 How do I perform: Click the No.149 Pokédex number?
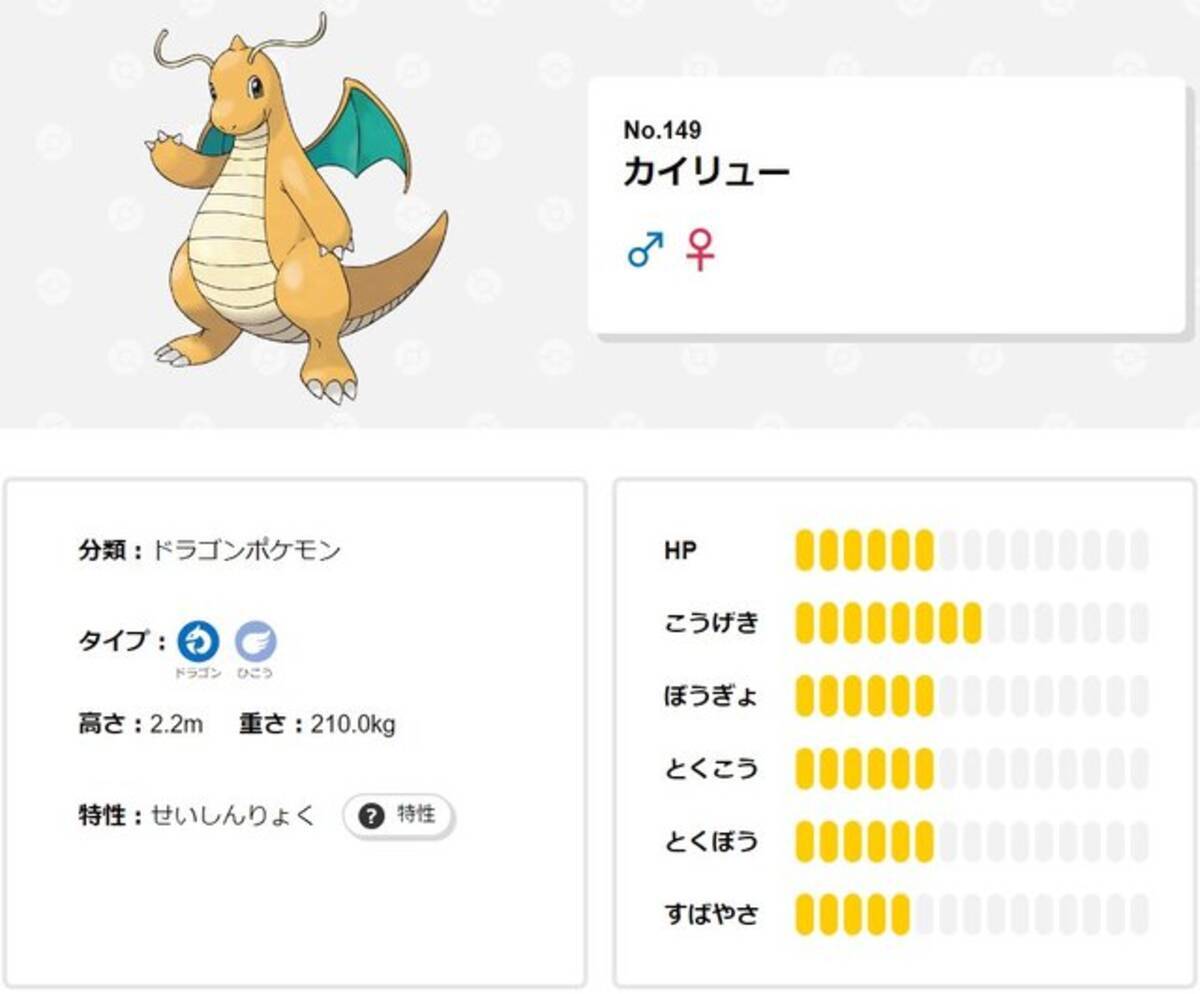(x=662, y=130)
